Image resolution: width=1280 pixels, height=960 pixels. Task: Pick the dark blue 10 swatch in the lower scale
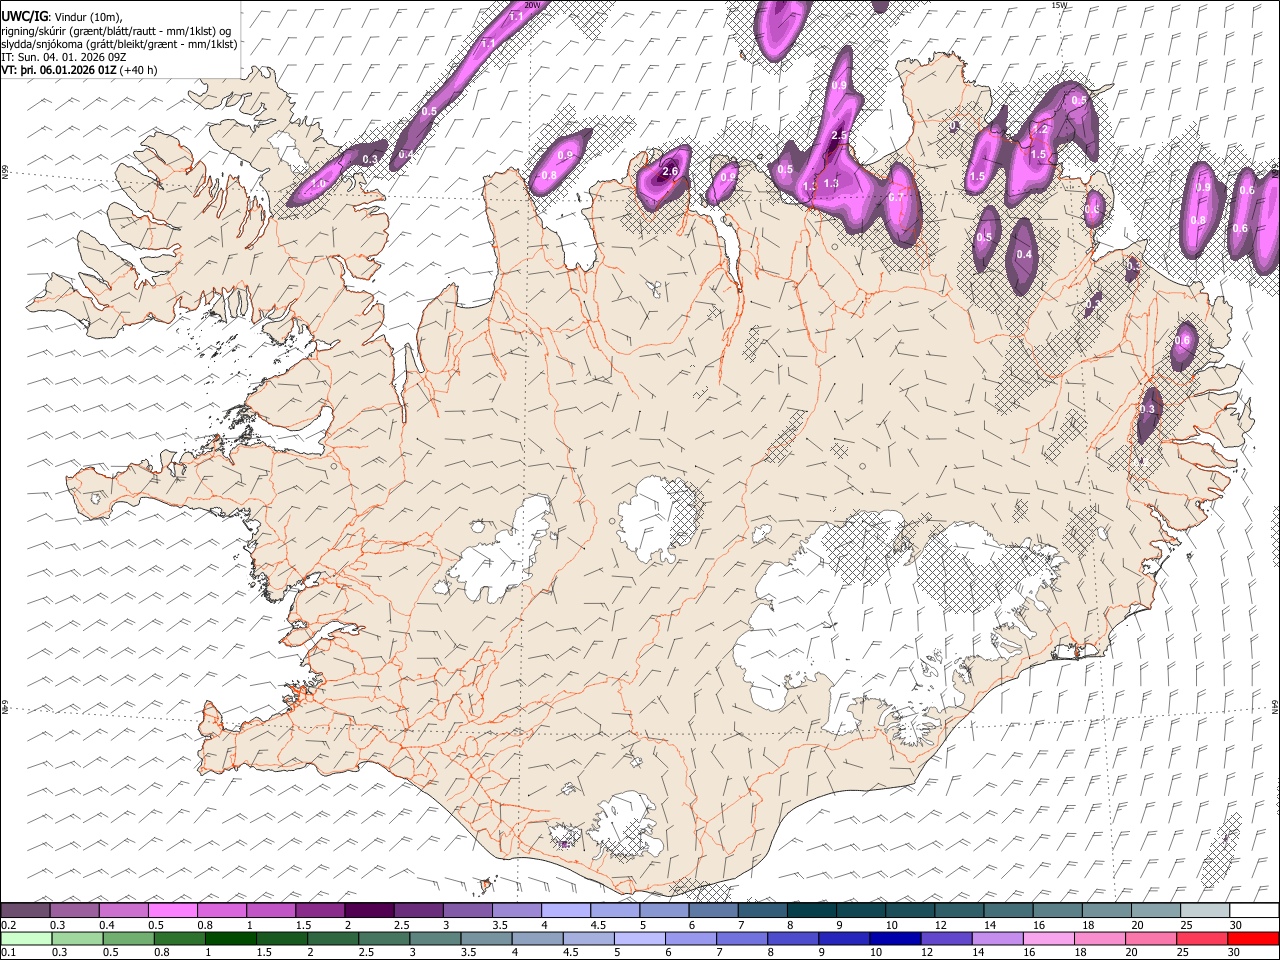[x=894, y=937]
